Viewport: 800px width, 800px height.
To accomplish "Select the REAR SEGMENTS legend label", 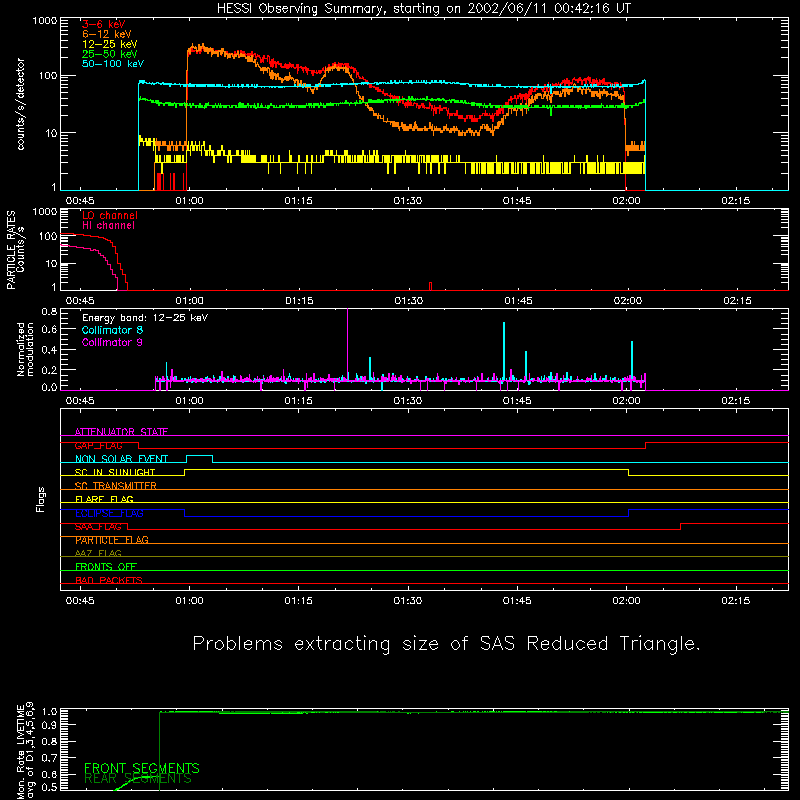I will 138,779.
